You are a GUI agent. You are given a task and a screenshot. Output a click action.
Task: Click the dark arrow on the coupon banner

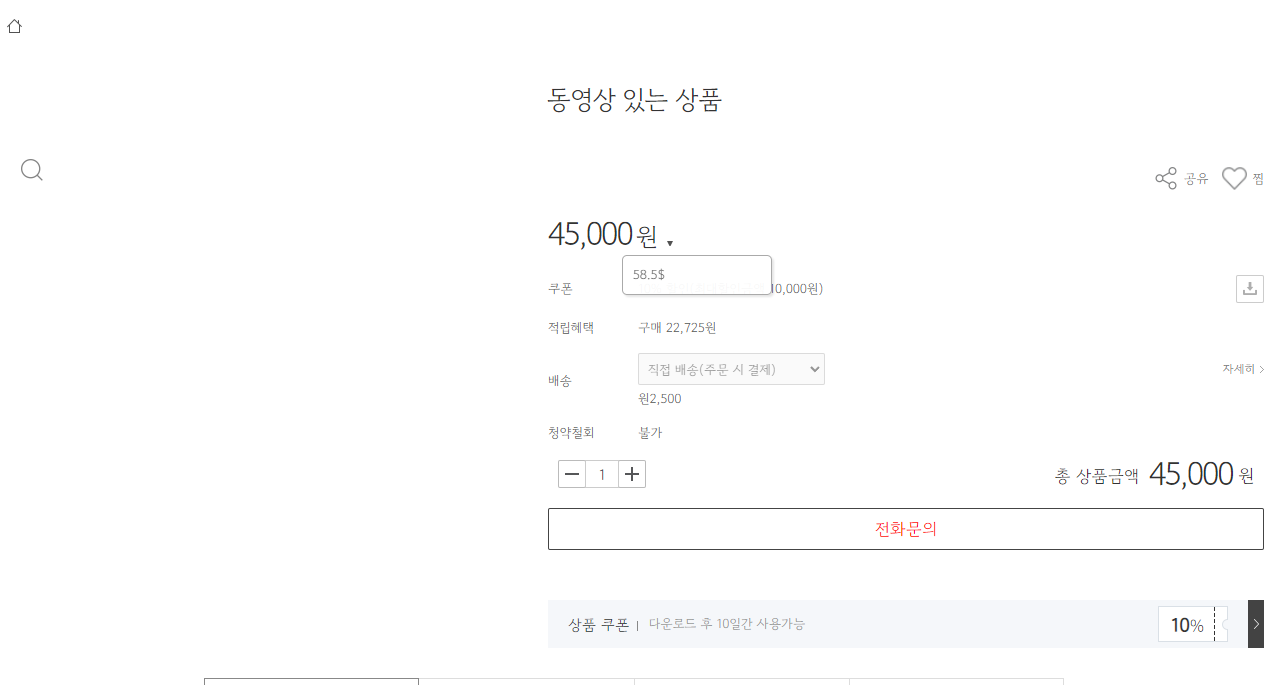click(1256, 624)
